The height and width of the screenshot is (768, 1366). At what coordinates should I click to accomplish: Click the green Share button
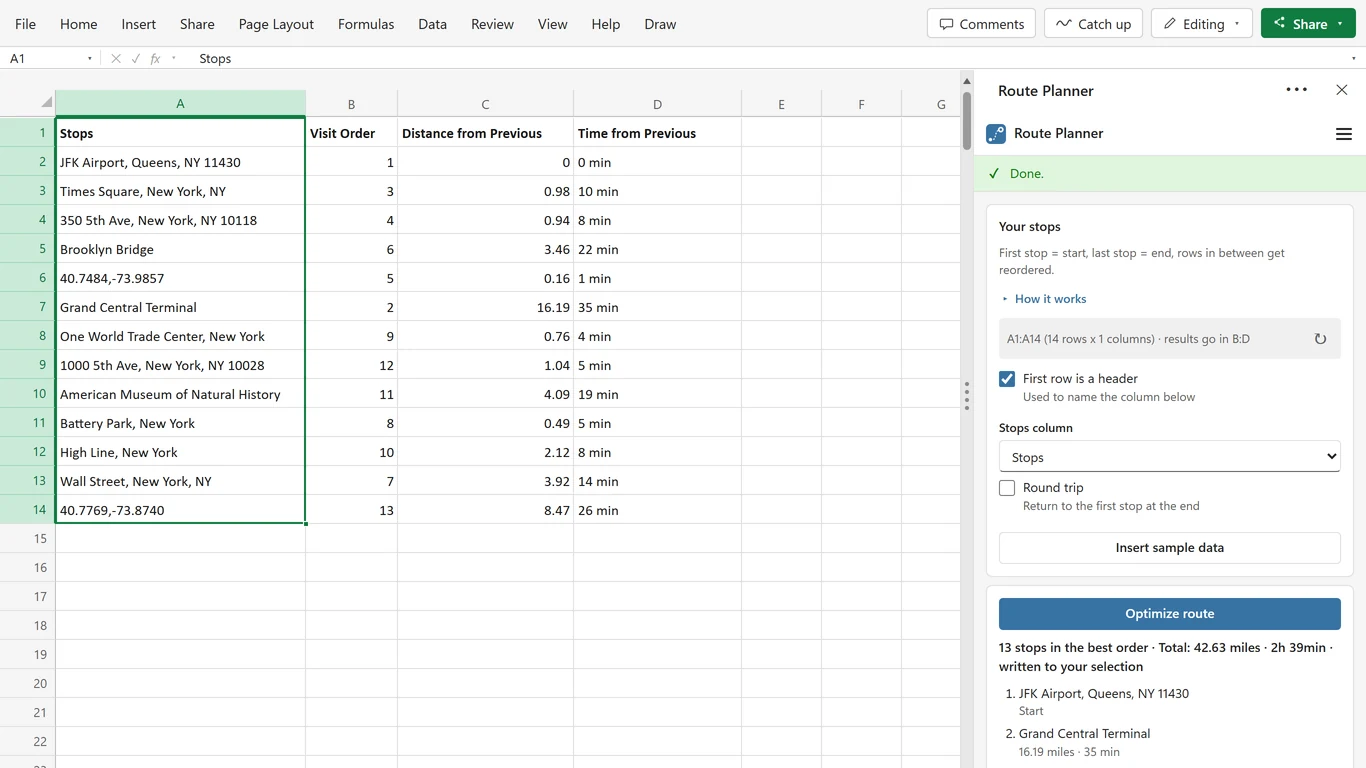tap(1308, 24)
